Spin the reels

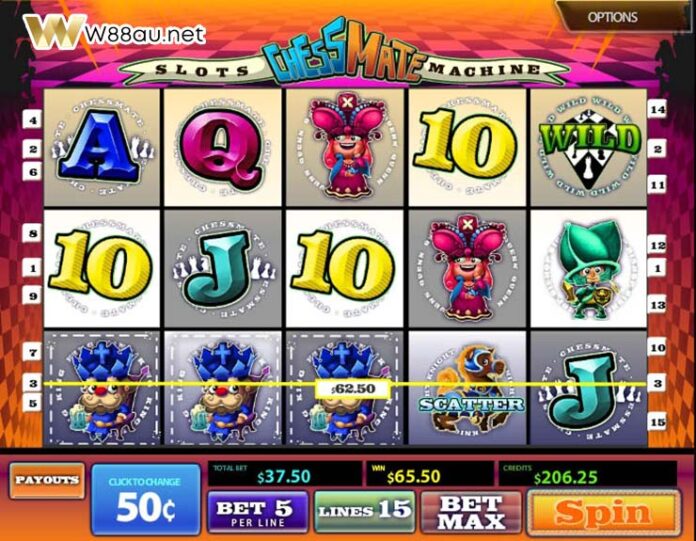pos(603,512)
